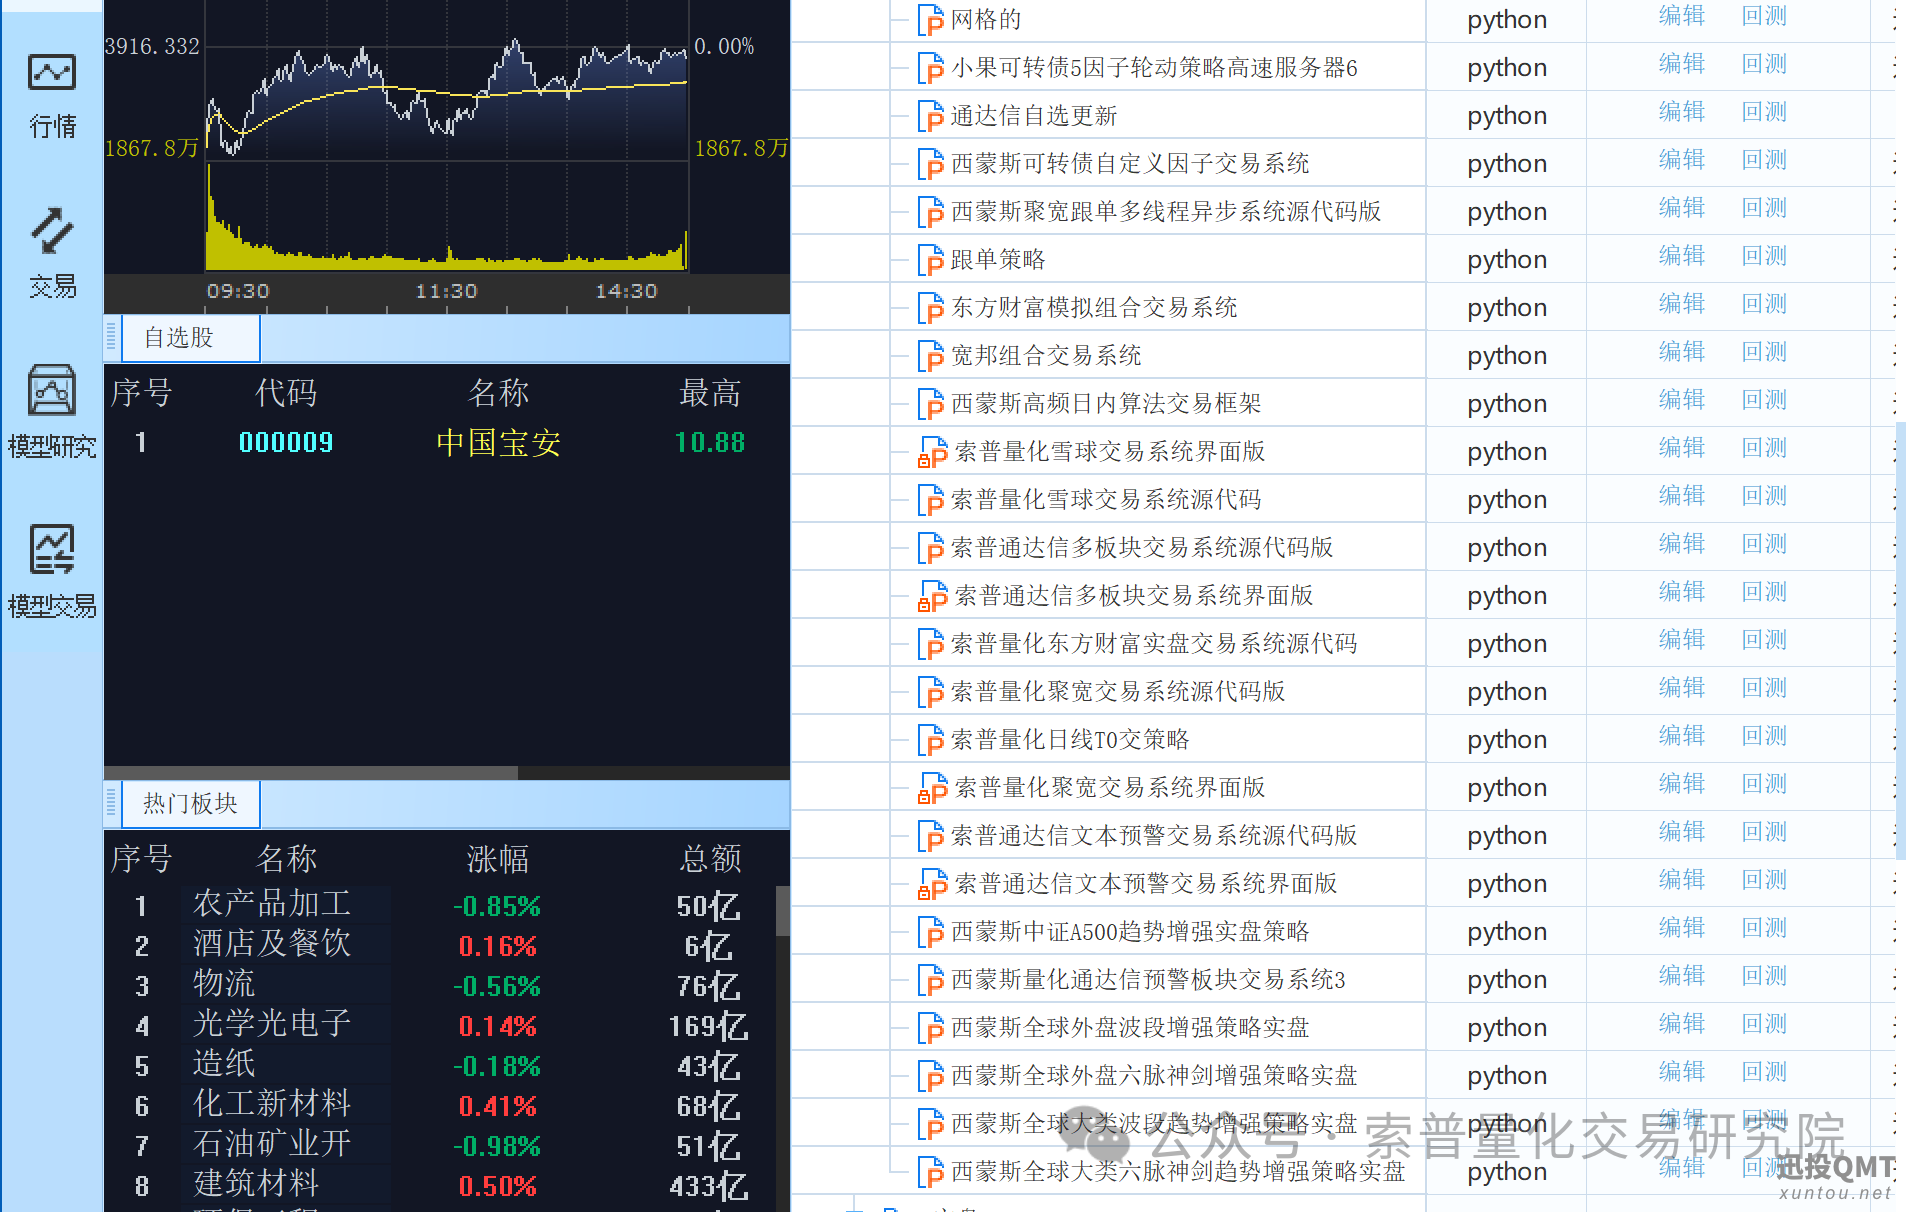Click 回测 for 东方财富模拟组合交易系统
This screenshot has height=1212, width=1906.
[x=1763, y=304]
